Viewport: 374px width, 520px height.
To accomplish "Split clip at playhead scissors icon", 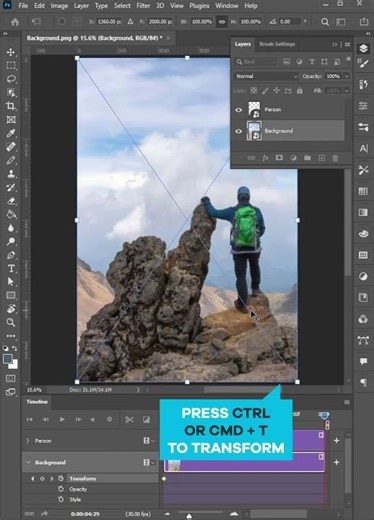I will click(x=129, y=420).
